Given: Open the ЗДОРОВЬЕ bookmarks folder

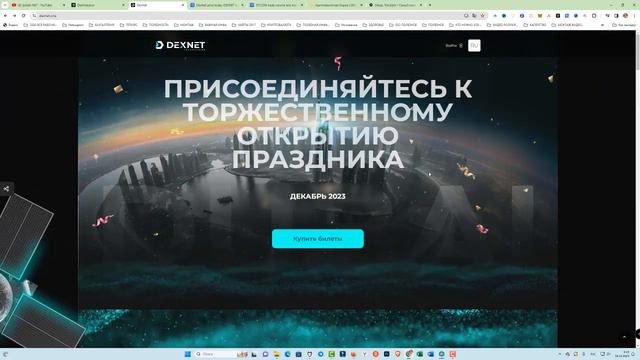Looking at the screenshot, I should pyautogui.click(x=373, y=25).
